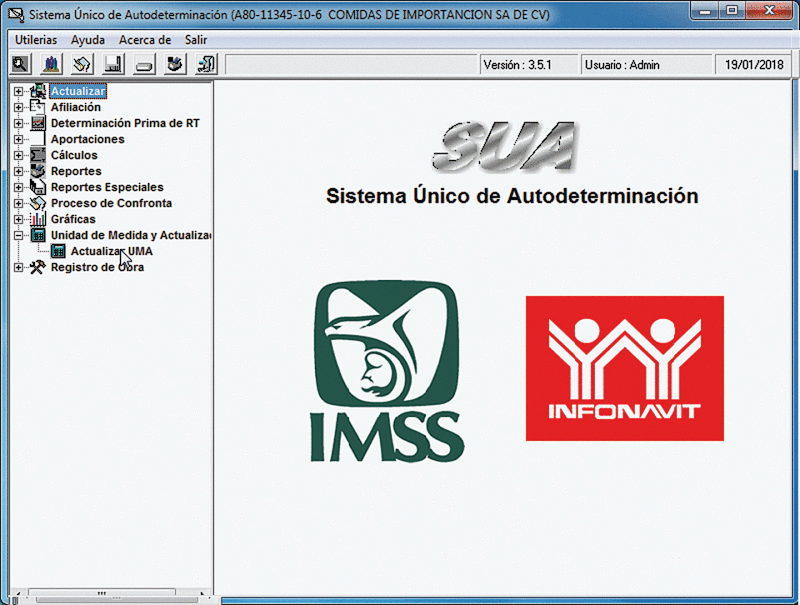
Task: Select the Unidad de Medida y Actualización label
Action: click(x=131, y=235)
